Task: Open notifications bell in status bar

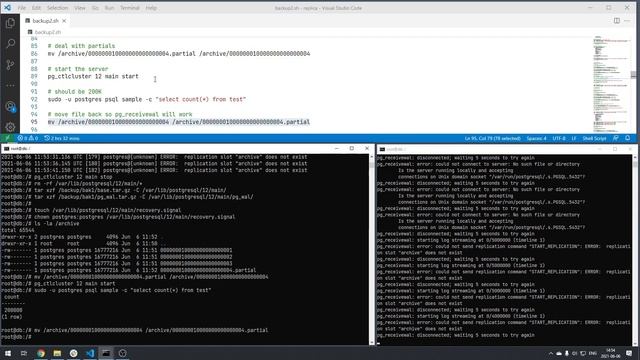Action: point(628,138)
